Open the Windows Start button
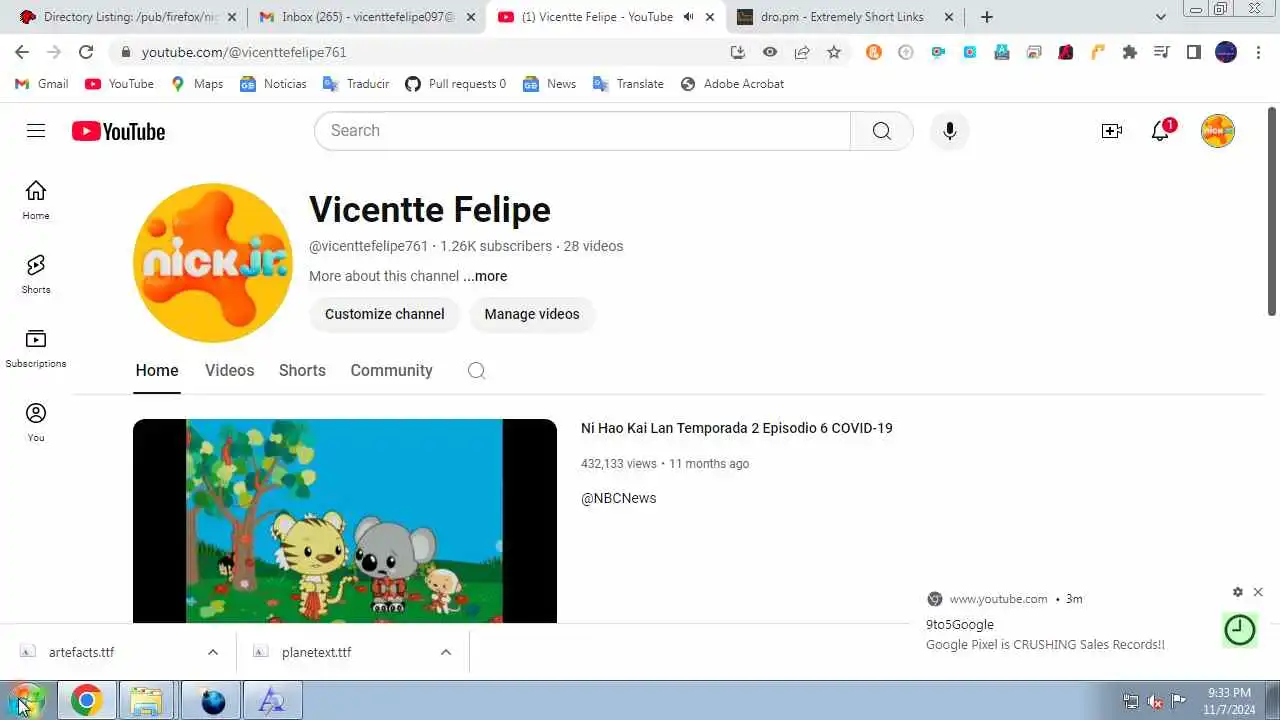Viewport: 1280px width, 720px height. coord(26,701)
